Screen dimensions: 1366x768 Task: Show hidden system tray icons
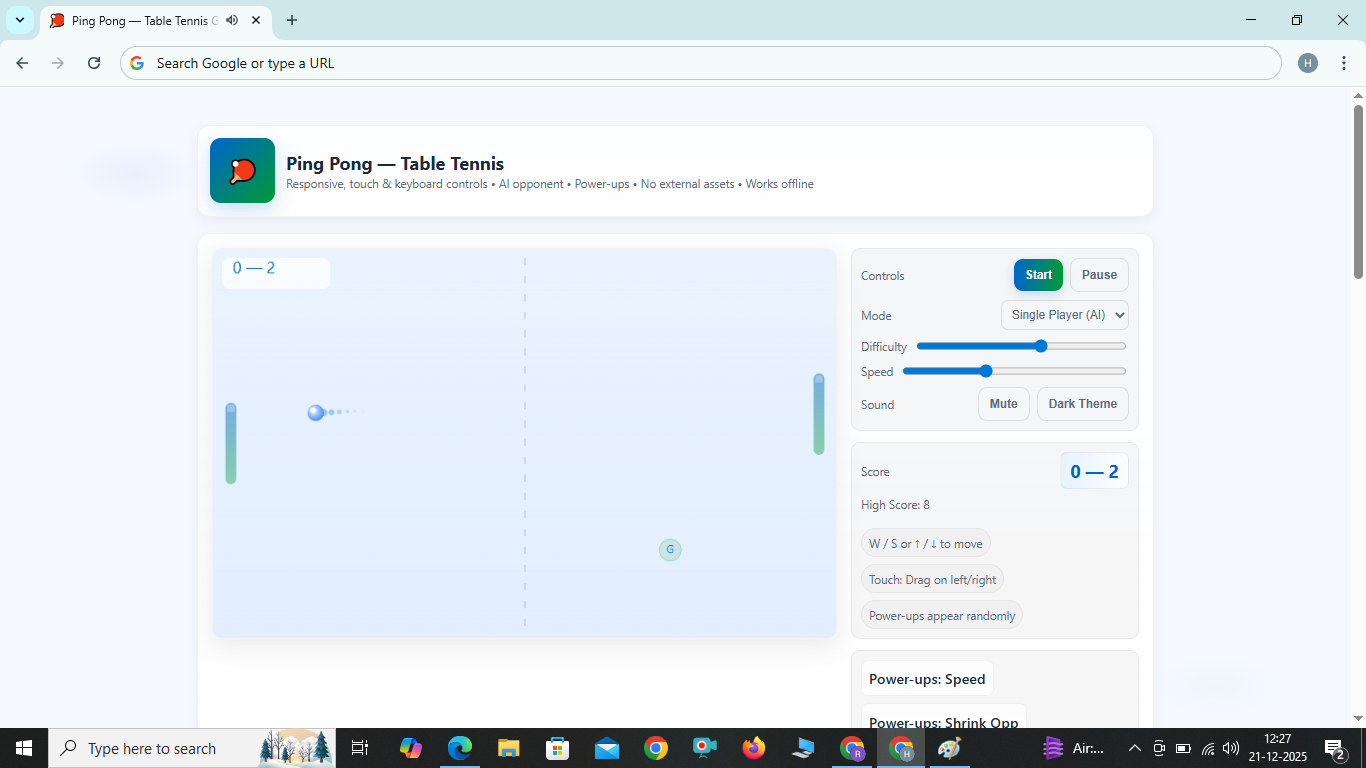[1134, 748]
